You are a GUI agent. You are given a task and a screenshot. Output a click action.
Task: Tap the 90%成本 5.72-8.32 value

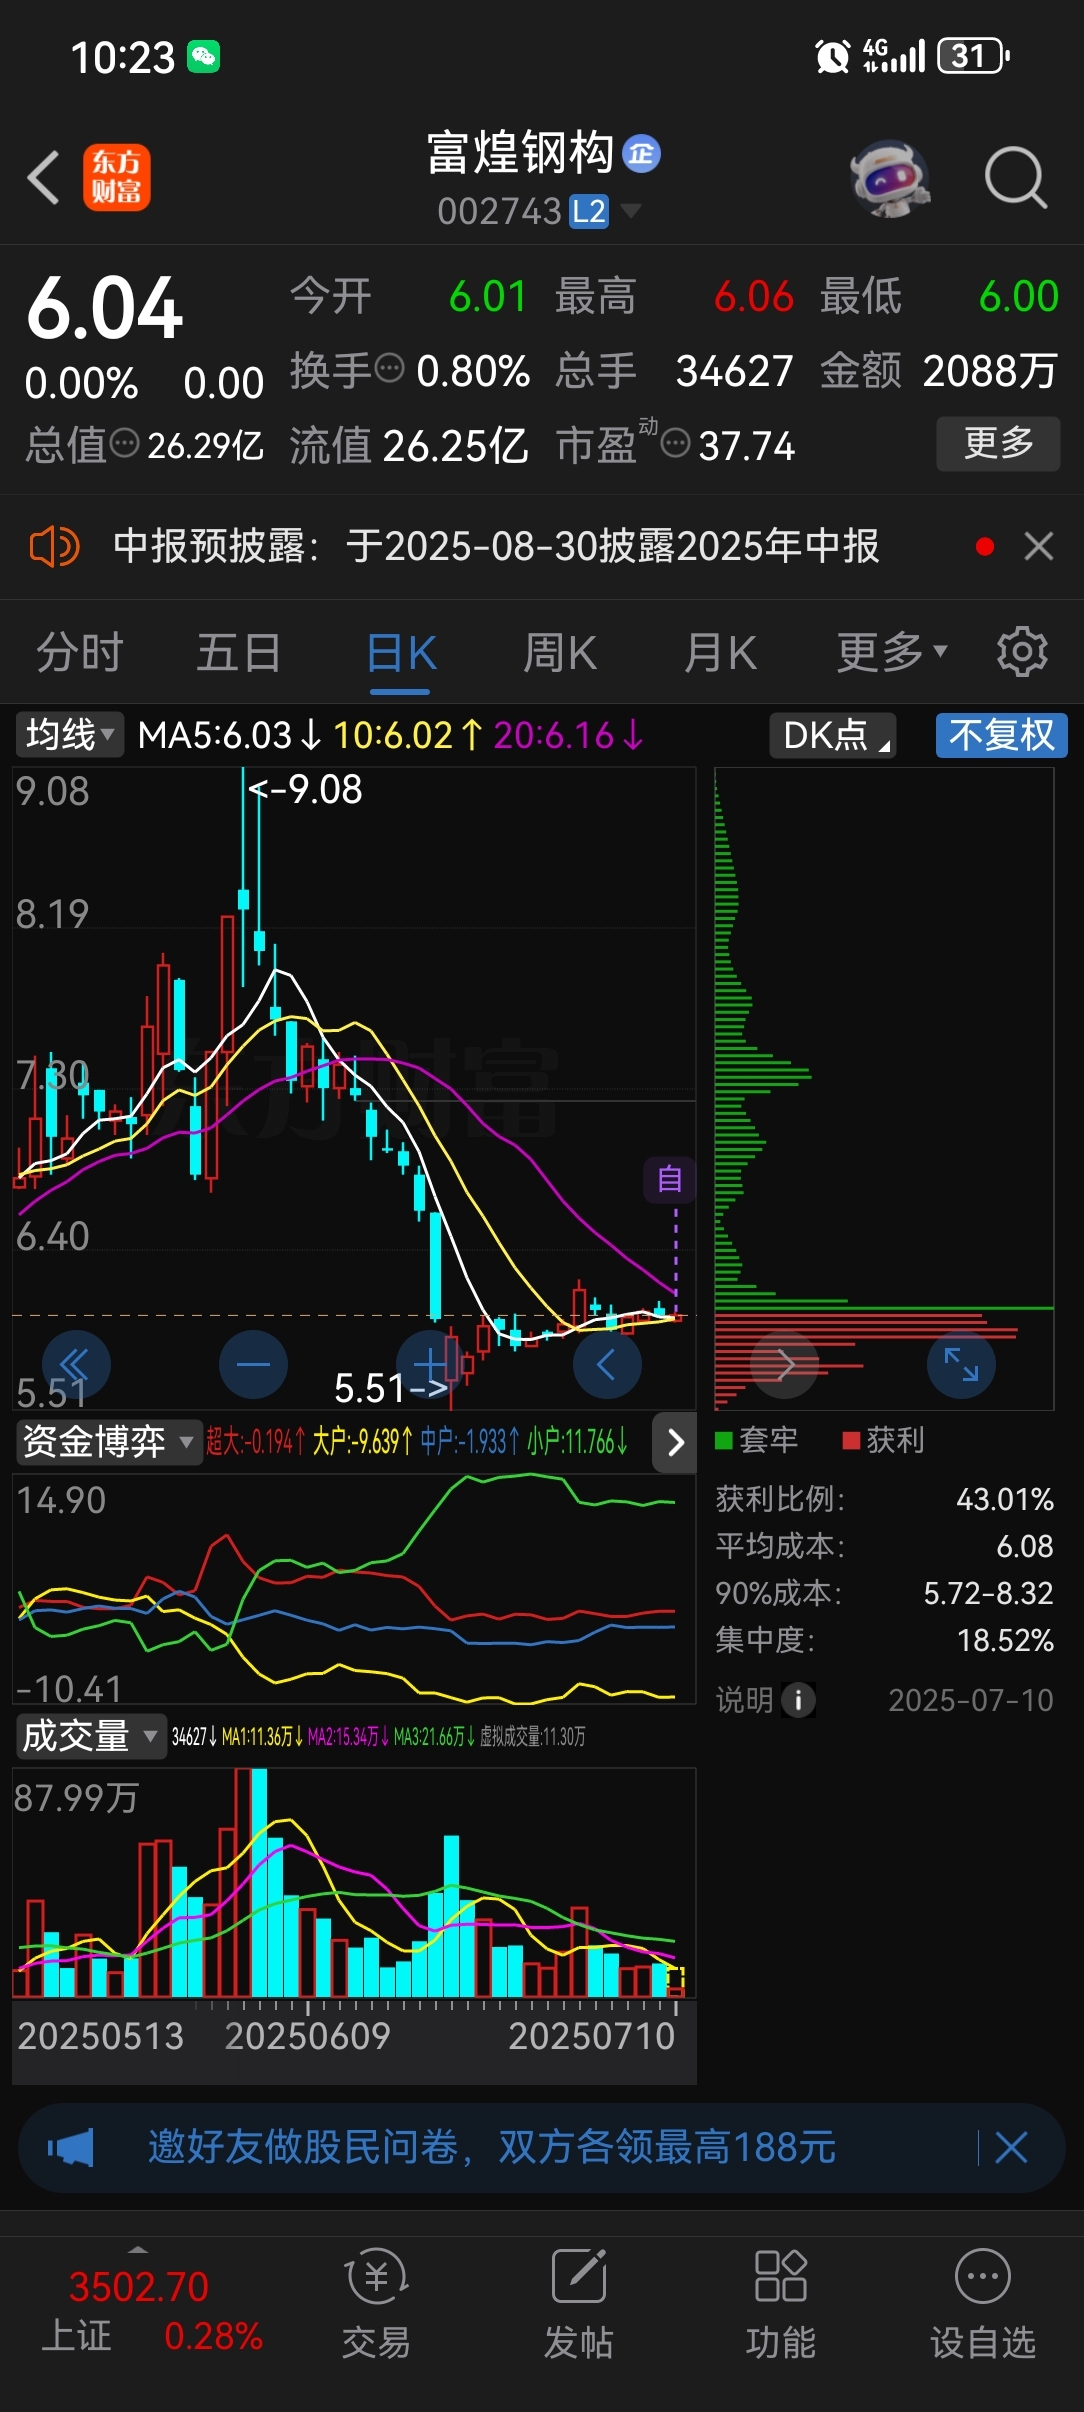point(988,1593)
